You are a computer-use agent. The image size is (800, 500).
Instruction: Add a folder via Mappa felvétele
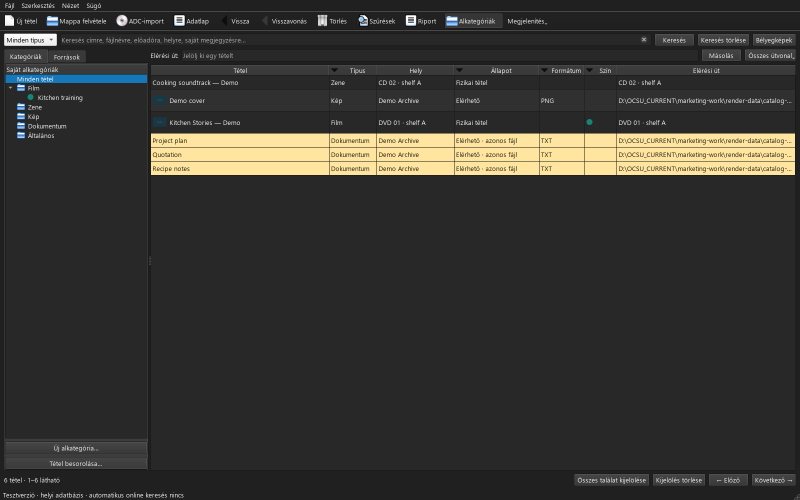coord(77,21)
